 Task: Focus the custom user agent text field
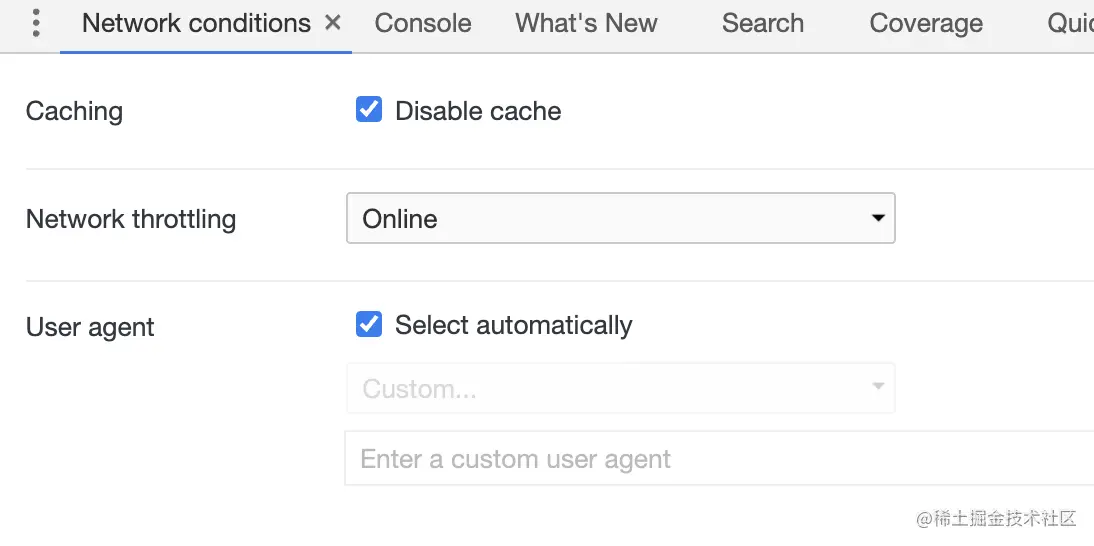(719, 458)
